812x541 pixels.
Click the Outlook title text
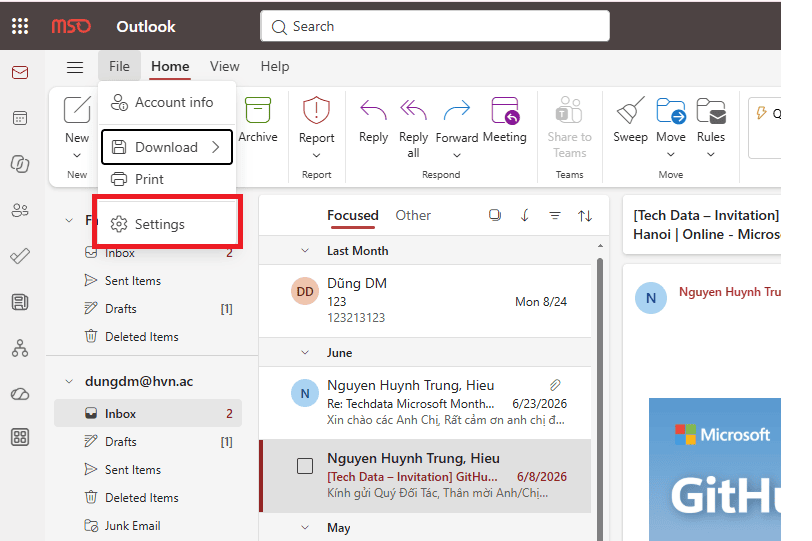tap(146, 26)
